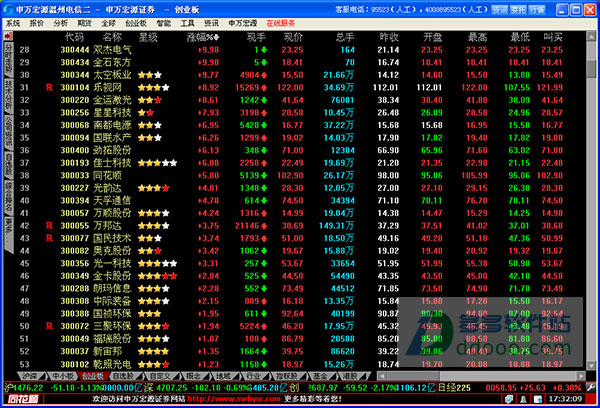The image size is (600, 408).
Task: Click the red R marker beside 300055 万邦达
Action: coord(49,225)
